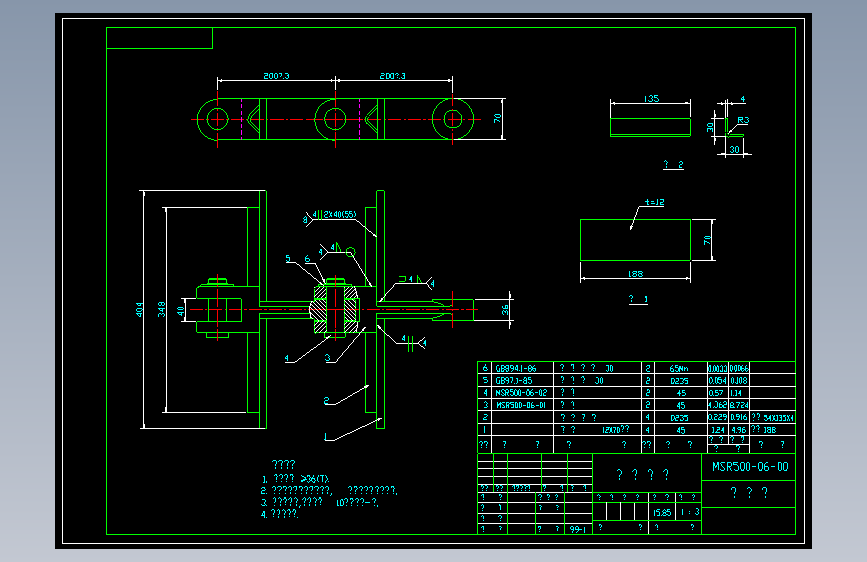Click the 2x40(55) weld annotation
This screenshot has height=562, width=867.
coord(340,214)
